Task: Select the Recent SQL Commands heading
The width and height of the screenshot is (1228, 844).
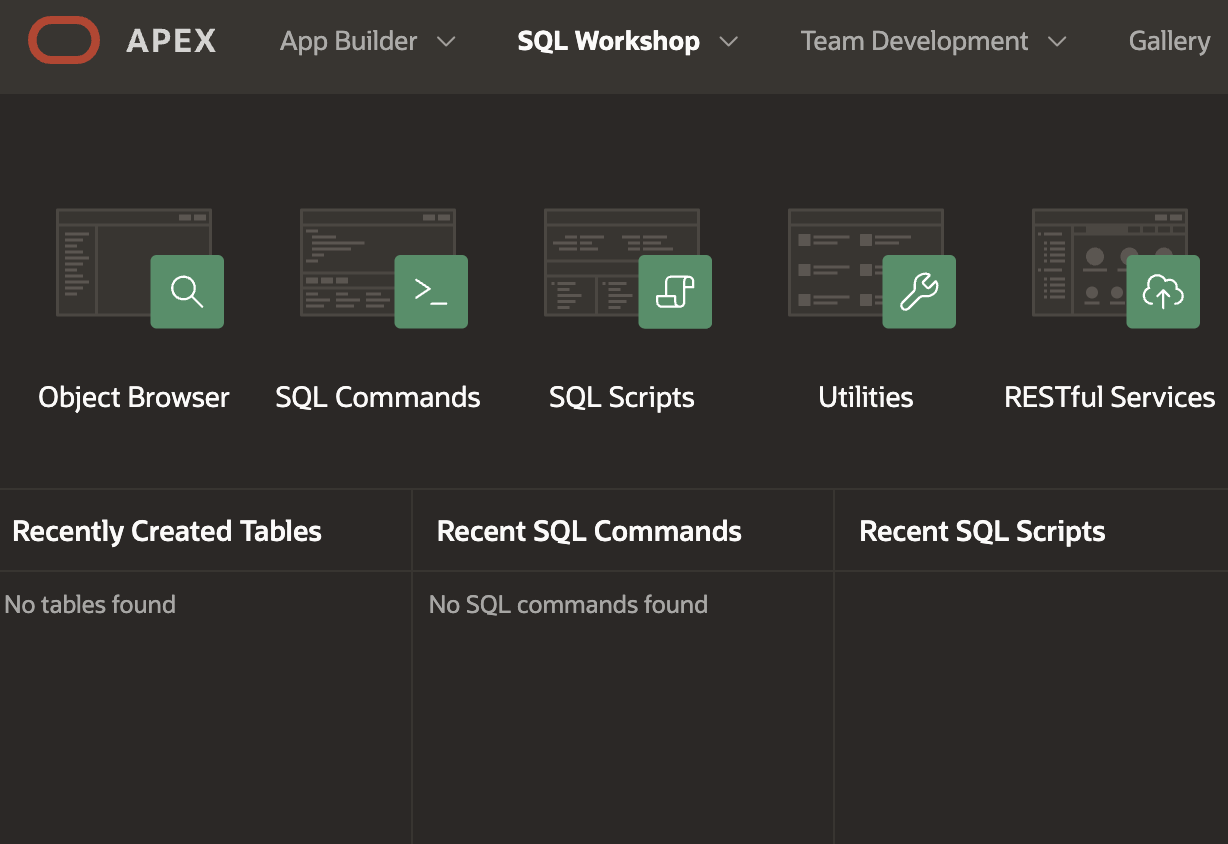Action: coord(589,531)
